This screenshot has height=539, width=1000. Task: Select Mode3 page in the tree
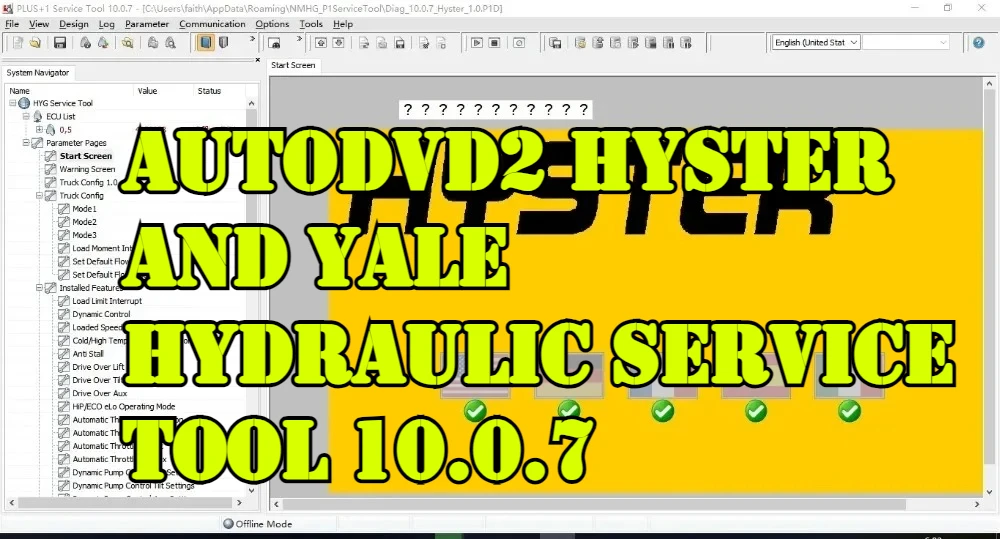click(x=84, y=235)
